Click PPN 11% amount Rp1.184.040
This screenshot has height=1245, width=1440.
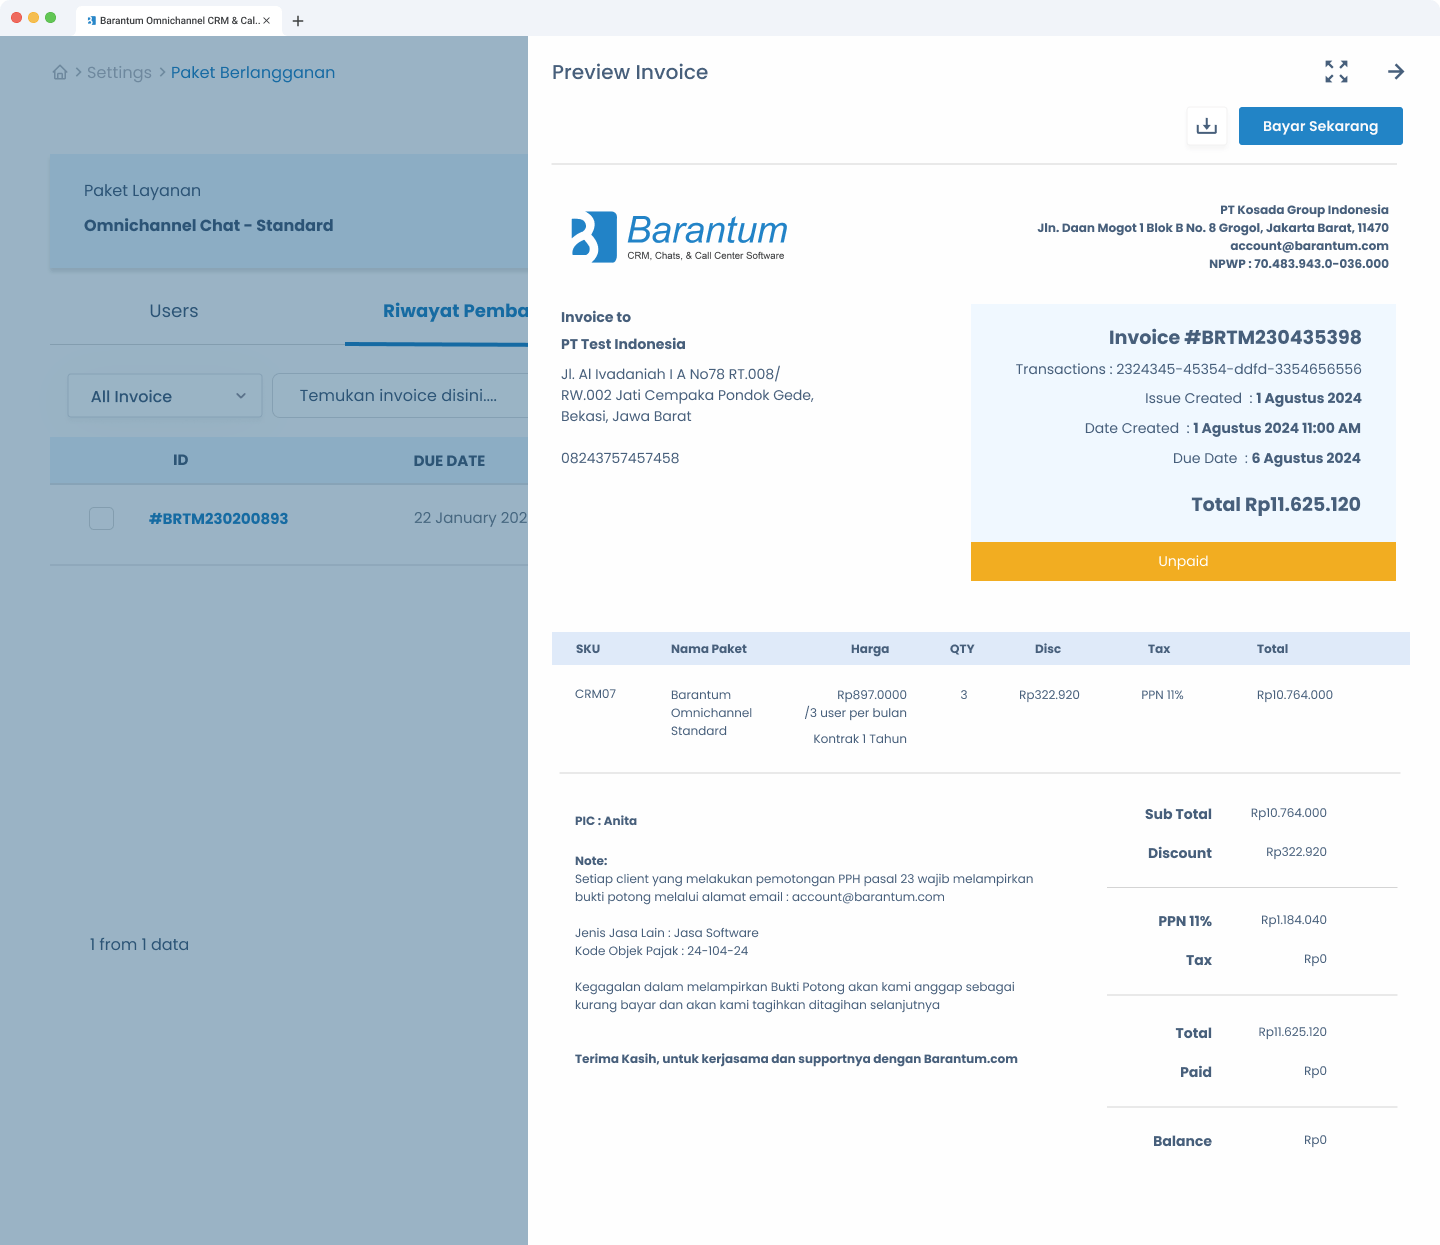coord(1293,920)
